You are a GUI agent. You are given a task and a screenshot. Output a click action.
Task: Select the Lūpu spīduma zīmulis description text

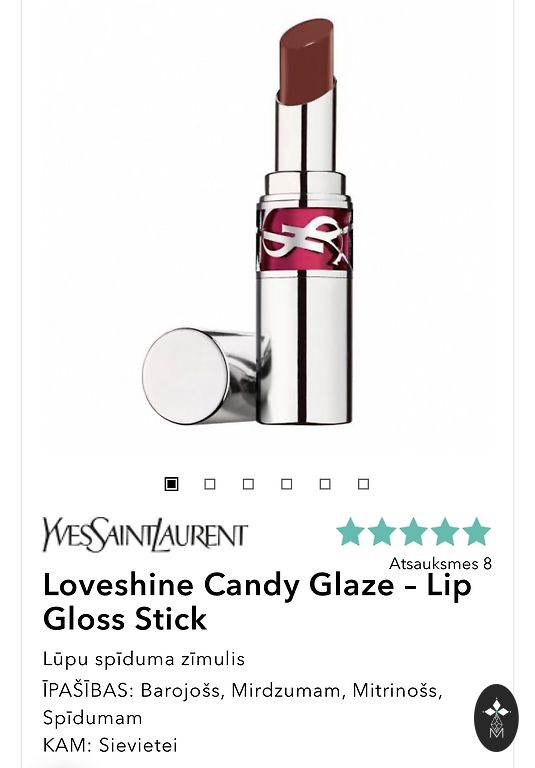(144, 659)
